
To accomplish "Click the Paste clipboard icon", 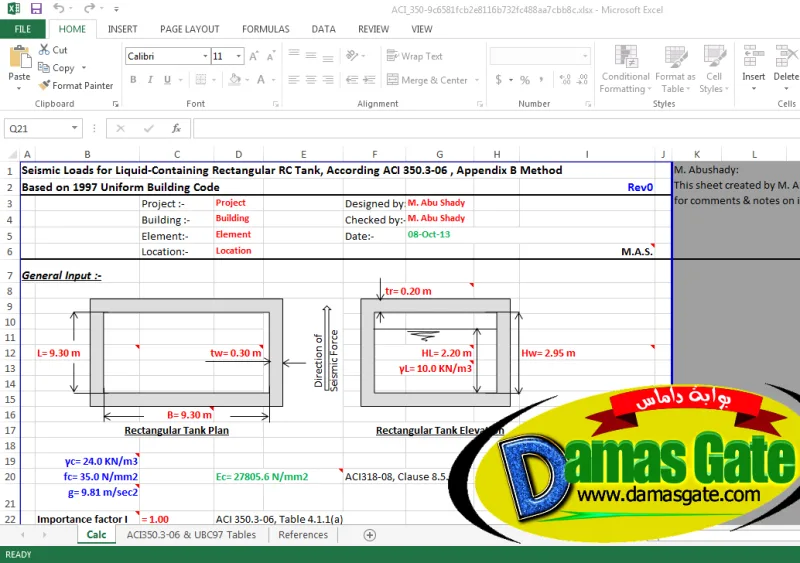I will click(20, 57).
